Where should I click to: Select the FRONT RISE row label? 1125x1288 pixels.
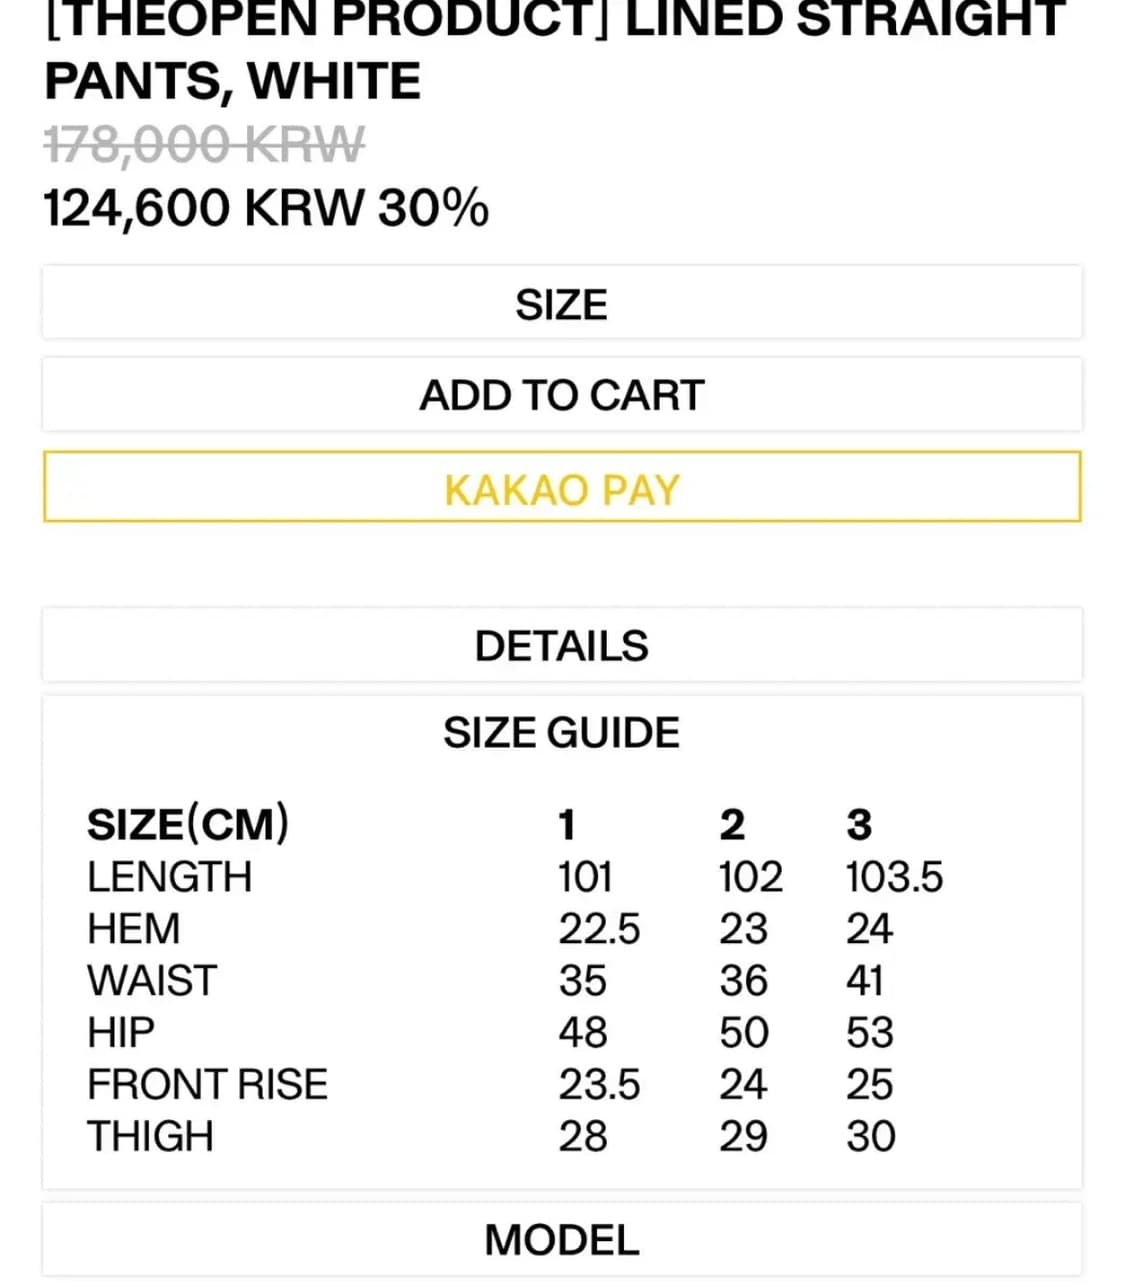coord(207,1085)
